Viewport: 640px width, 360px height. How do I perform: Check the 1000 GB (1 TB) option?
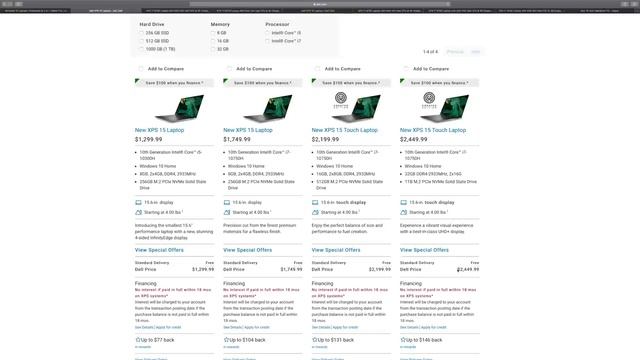[x=142, y=49]
